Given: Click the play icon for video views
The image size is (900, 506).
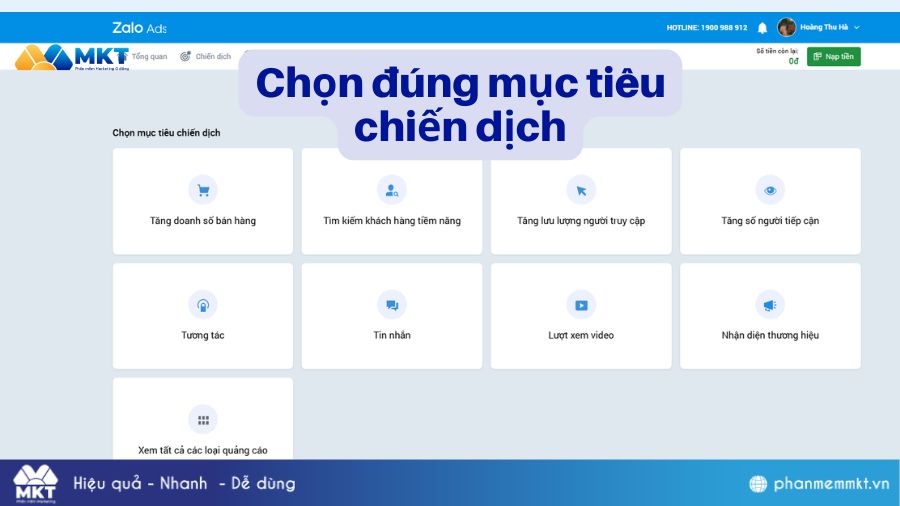Looking at the screenshot, I should 581,305.
